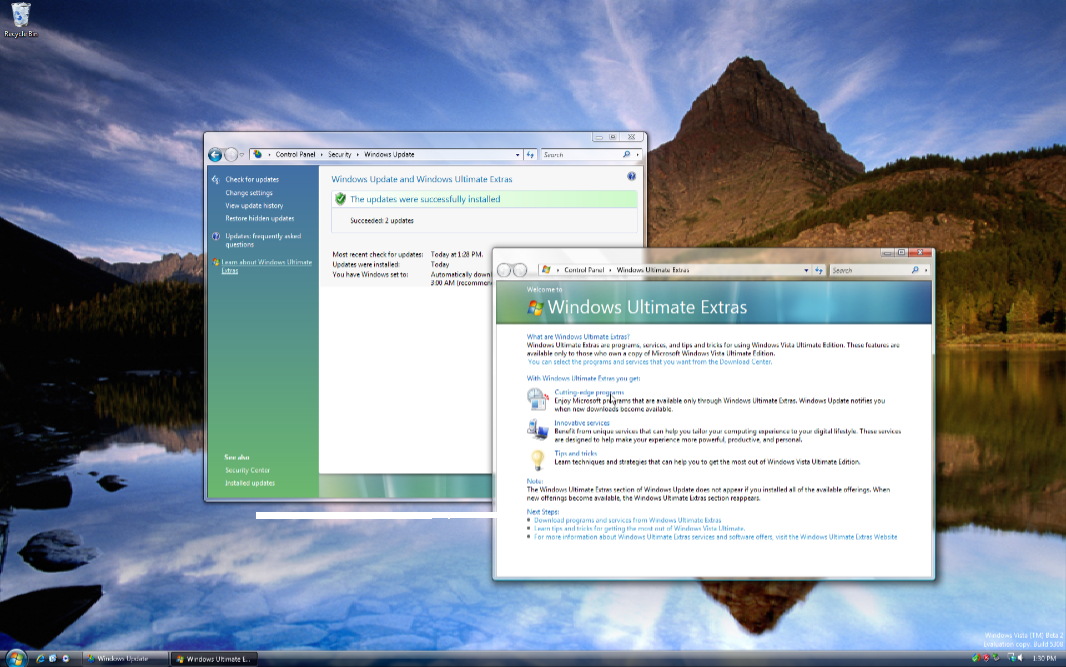Screen dimensions: 1066x667
Task: Click the Tips and tricks lightbulb icon
Action: [x=537, y=458]
